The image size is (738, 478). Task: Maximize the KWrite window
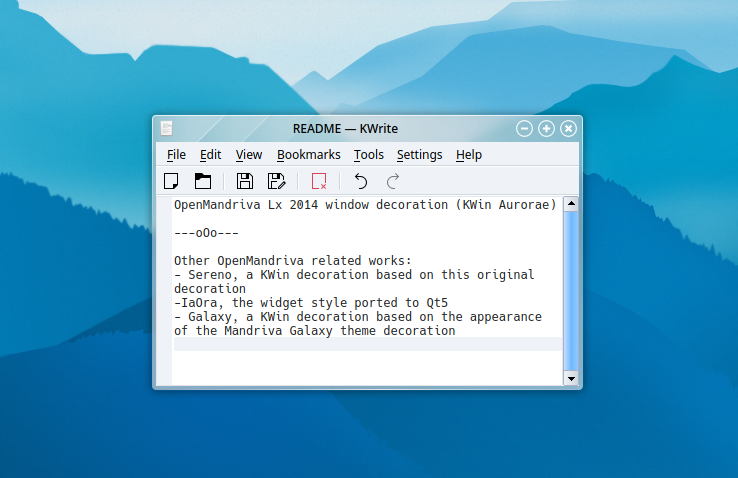546,128
